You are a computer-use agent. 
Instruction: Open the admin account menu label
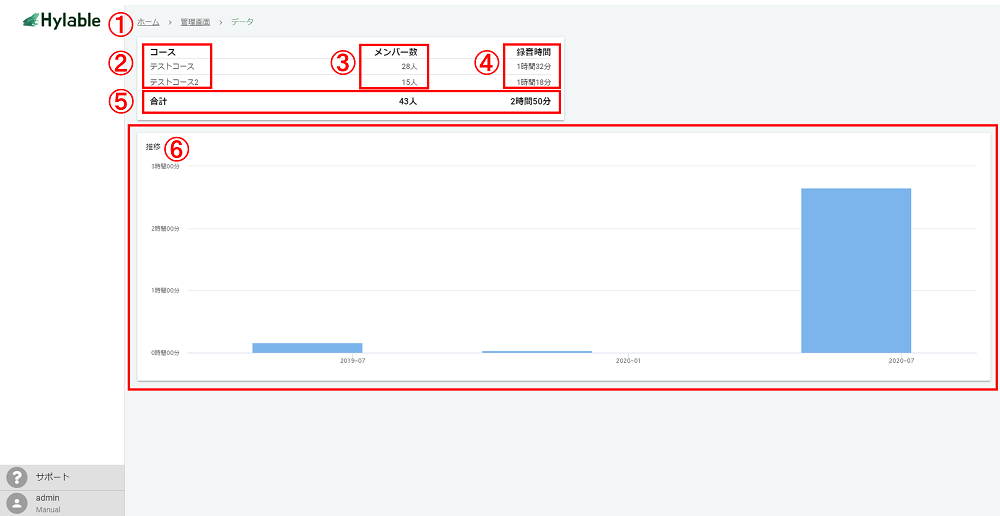[48, 498]
